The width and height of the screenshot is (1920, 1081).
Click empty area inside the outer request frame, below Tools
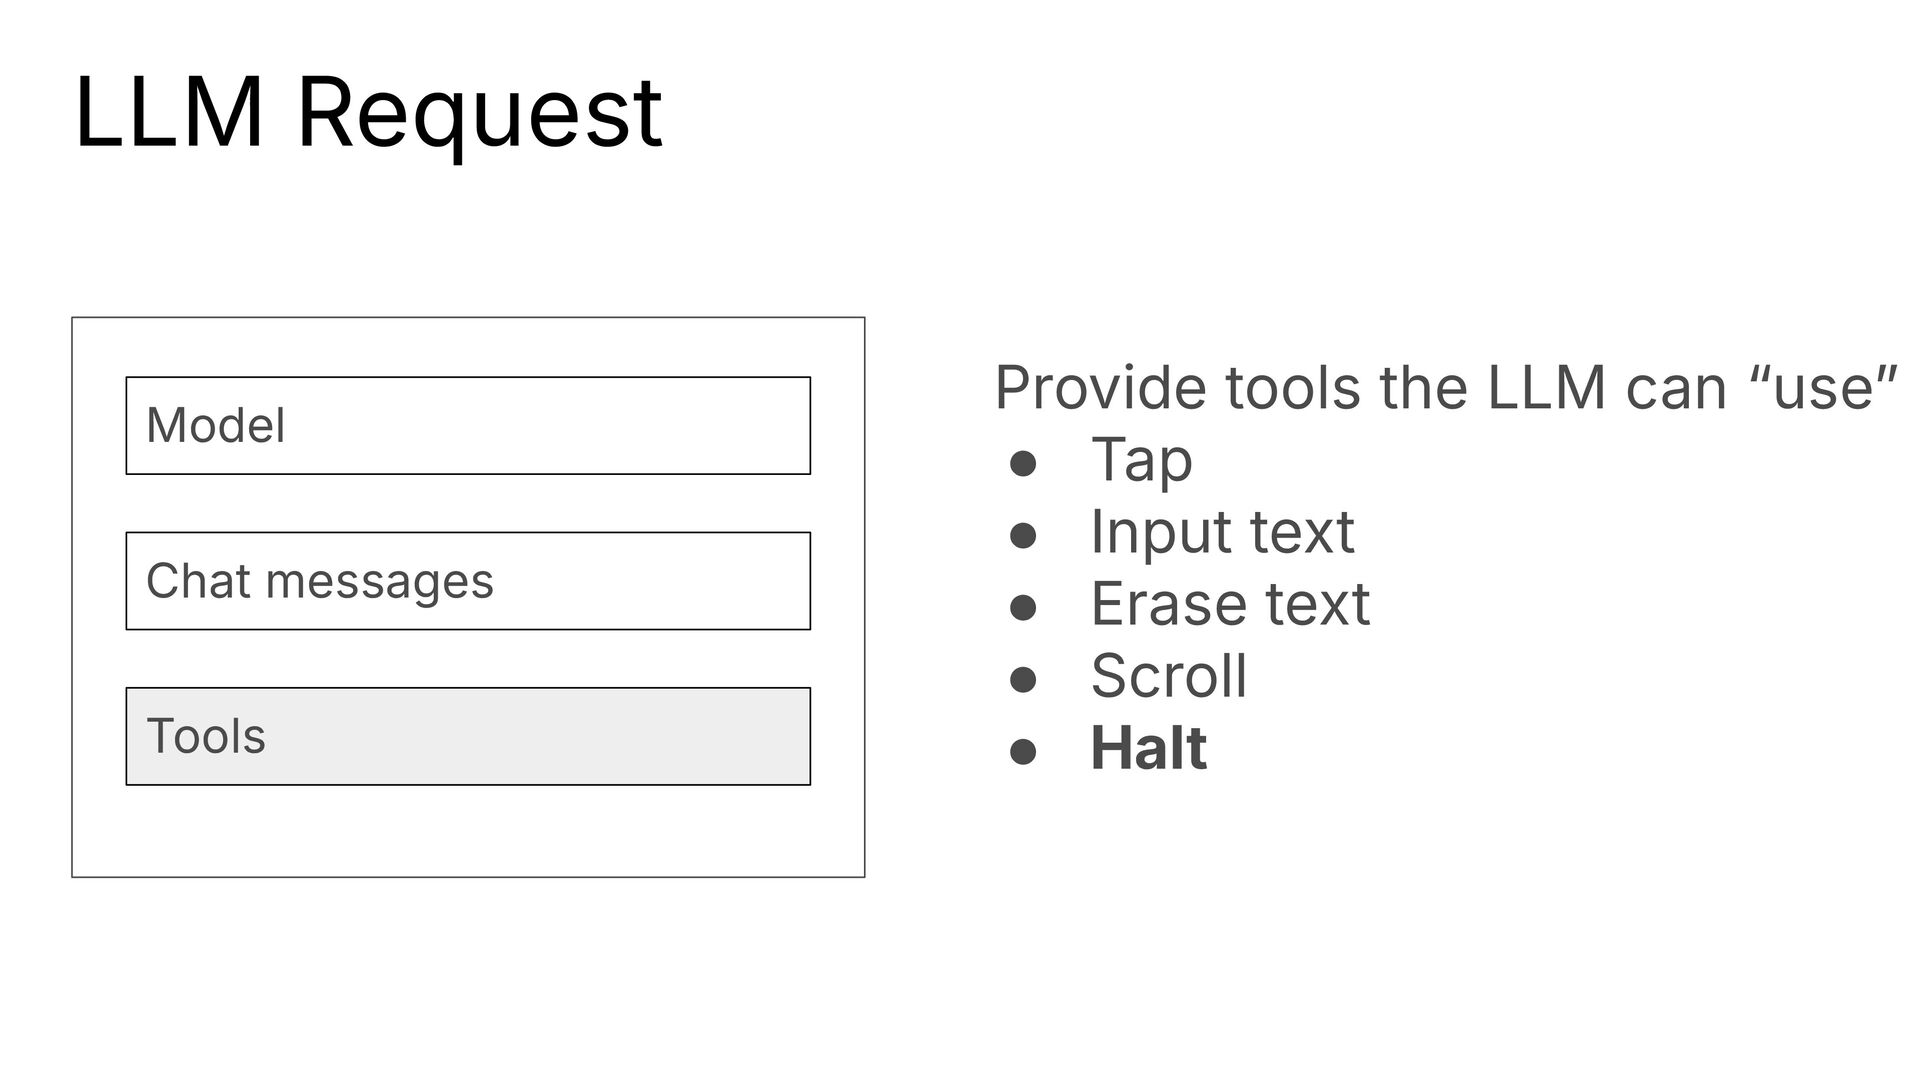(468, 832)
